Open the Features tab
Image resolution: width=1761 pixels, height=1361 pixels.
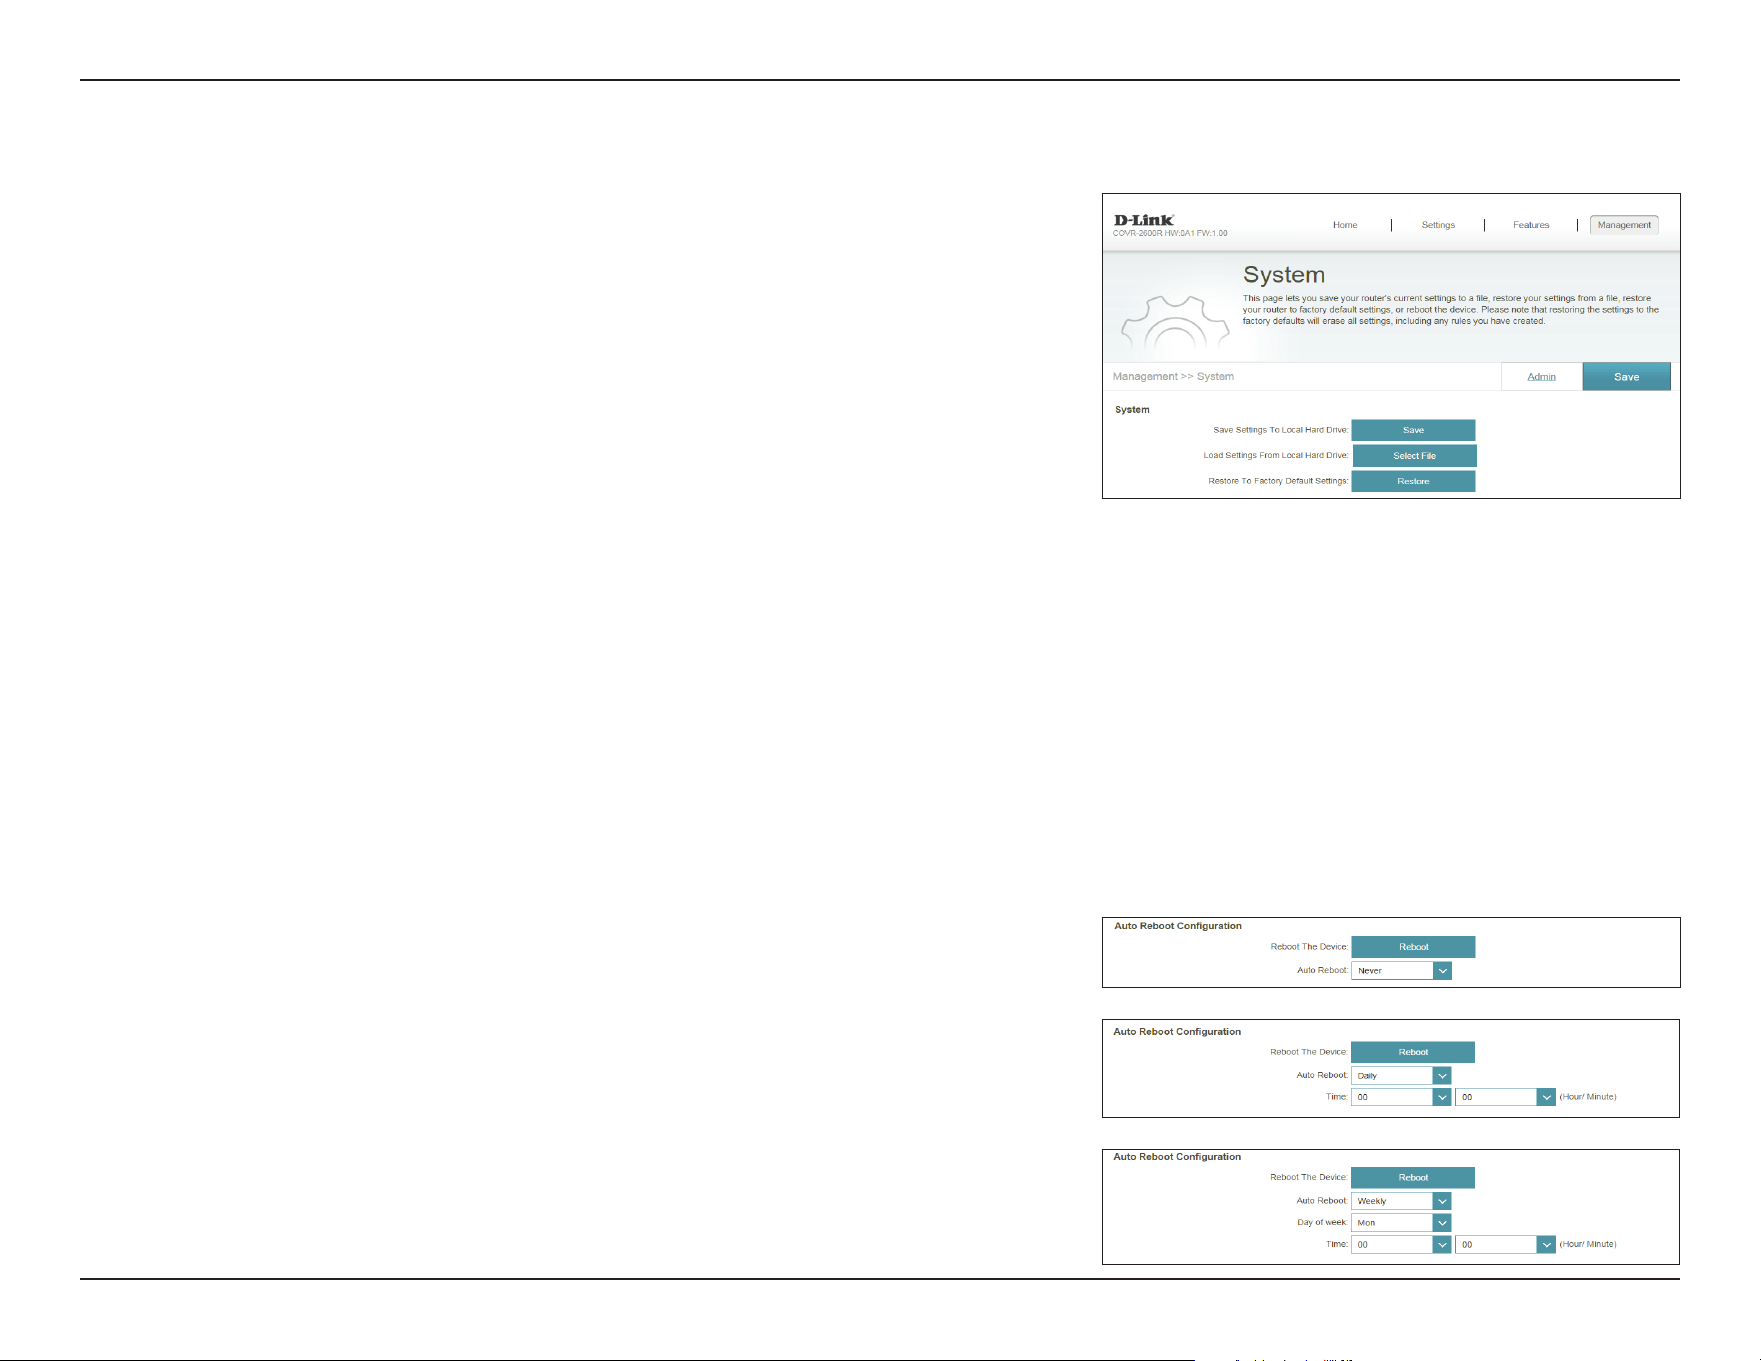pyautogui.click(x=1531, y=225)
